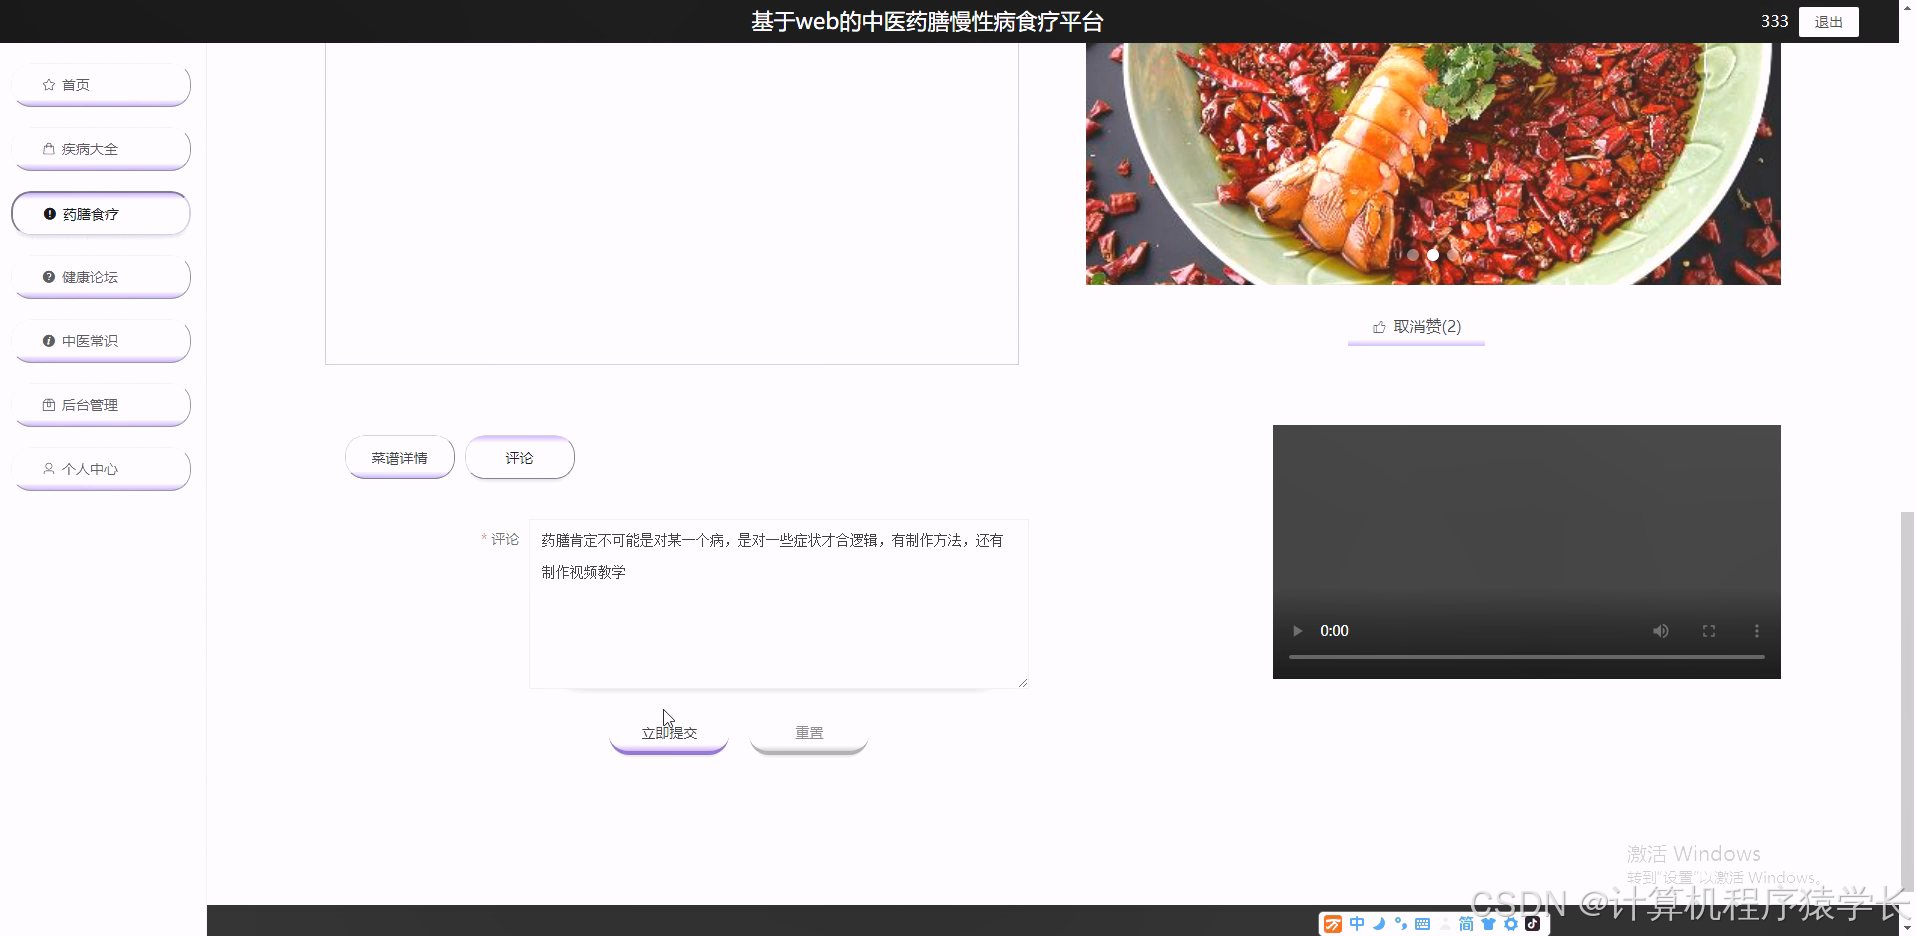Click the question-mark icon beside 健康论坛

(x=48, y=276)
